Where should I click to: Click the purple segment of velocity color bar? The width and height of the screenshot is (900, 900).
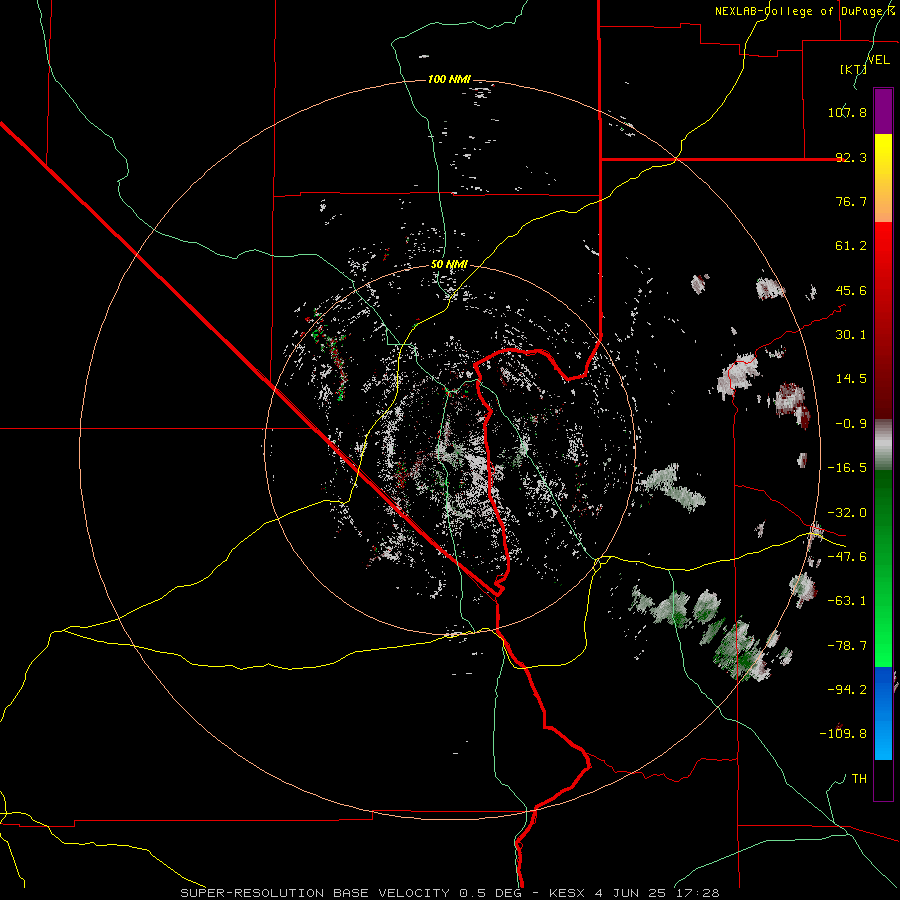pos(883,111)
